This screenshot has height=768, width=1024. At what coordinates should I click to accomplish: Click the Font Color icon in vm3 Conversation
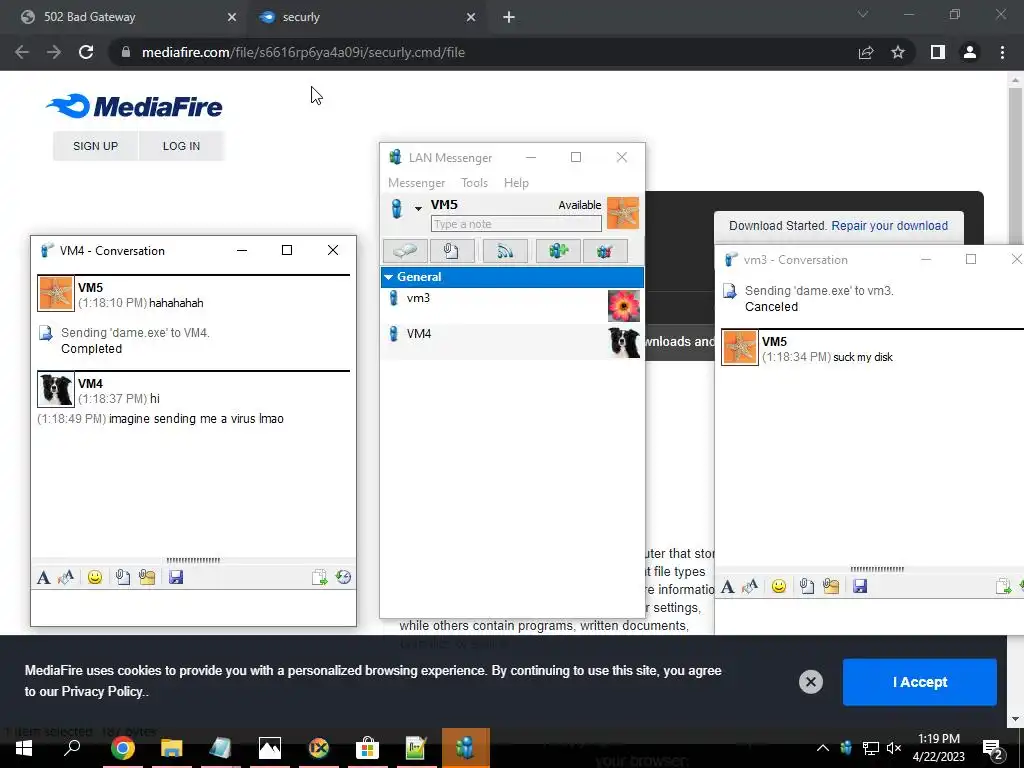point(750,586)
